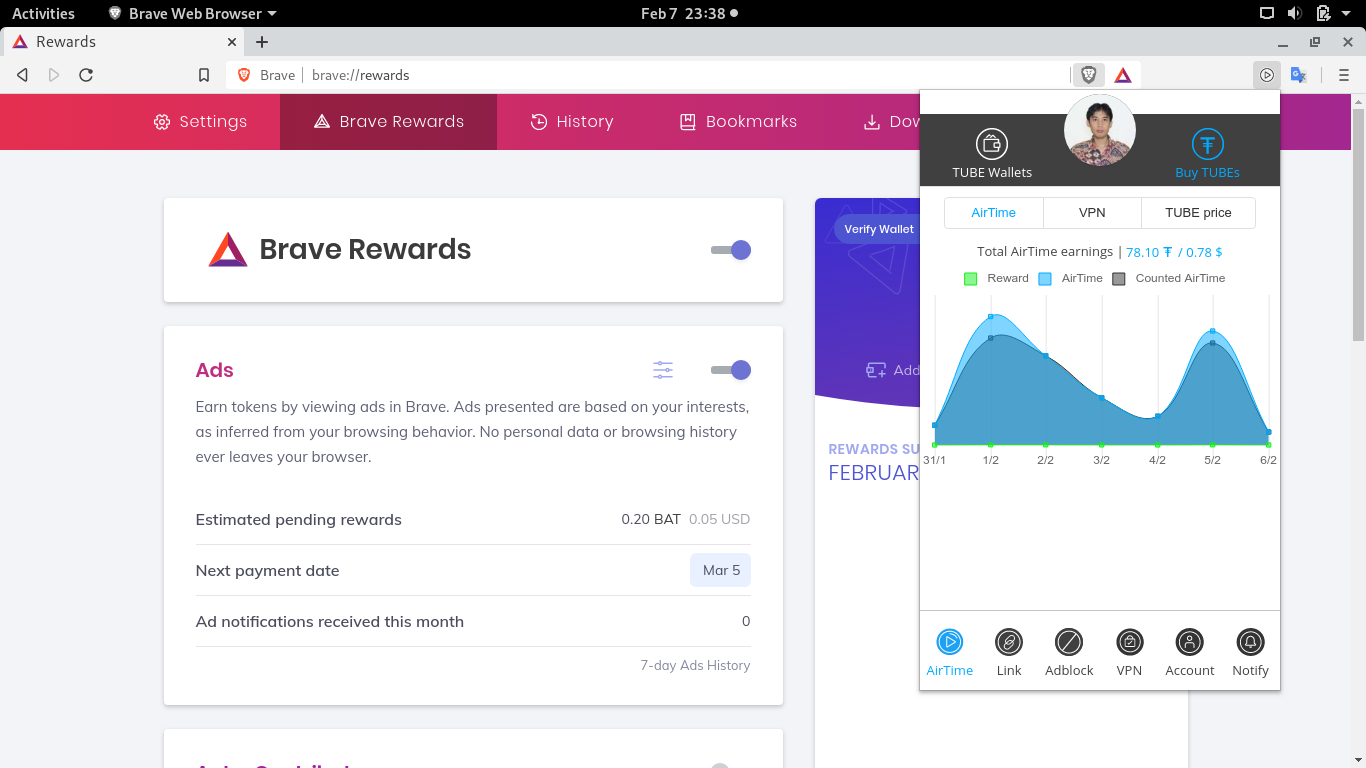
Task: Open the History navigation tab
Action: pyautogui.click(x=572, y=122)
